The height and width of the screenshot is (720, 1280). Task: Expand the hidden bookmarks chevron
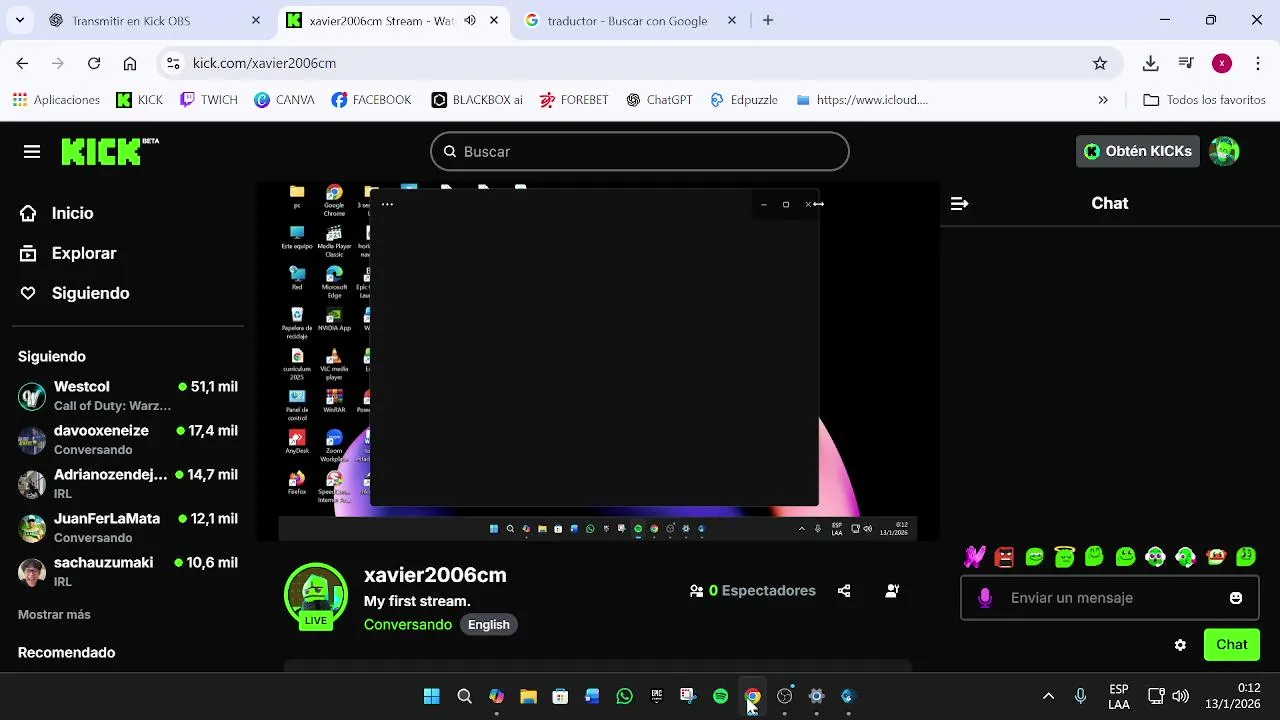point(1103,100)
